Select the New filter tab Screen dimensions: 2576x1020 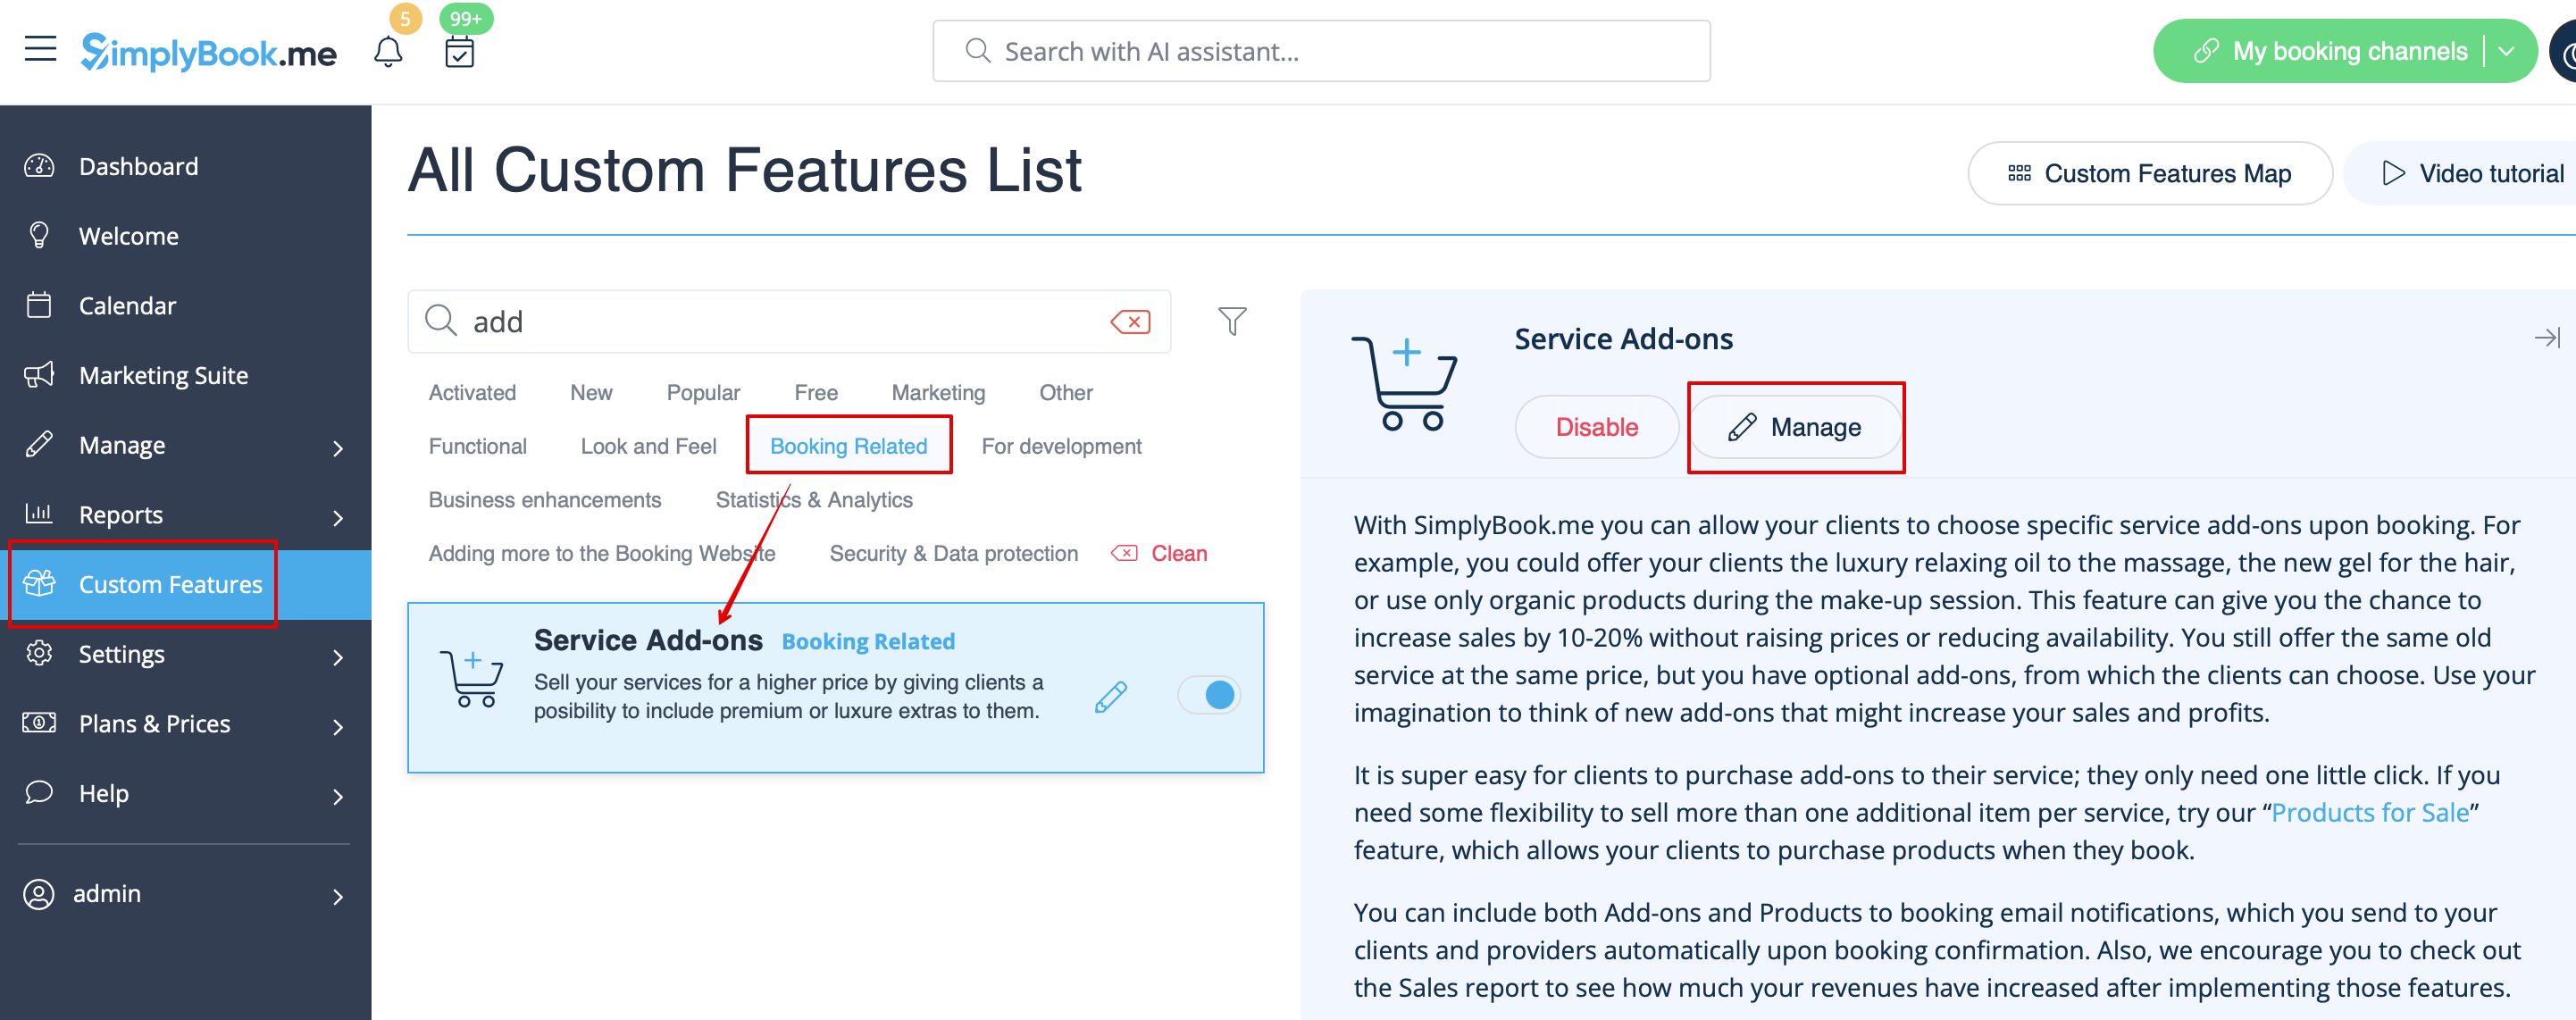(591, 393)
